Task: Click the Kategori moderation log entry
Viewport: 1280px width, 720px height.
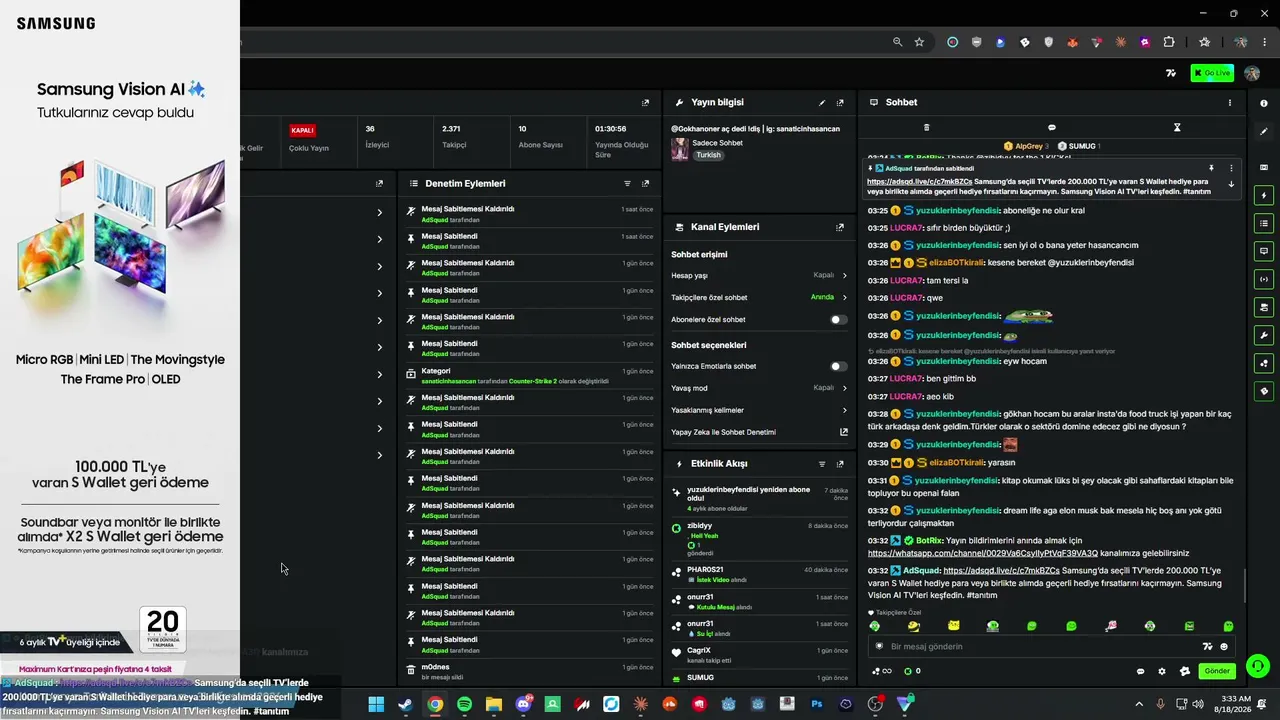Action: (530, 375)
